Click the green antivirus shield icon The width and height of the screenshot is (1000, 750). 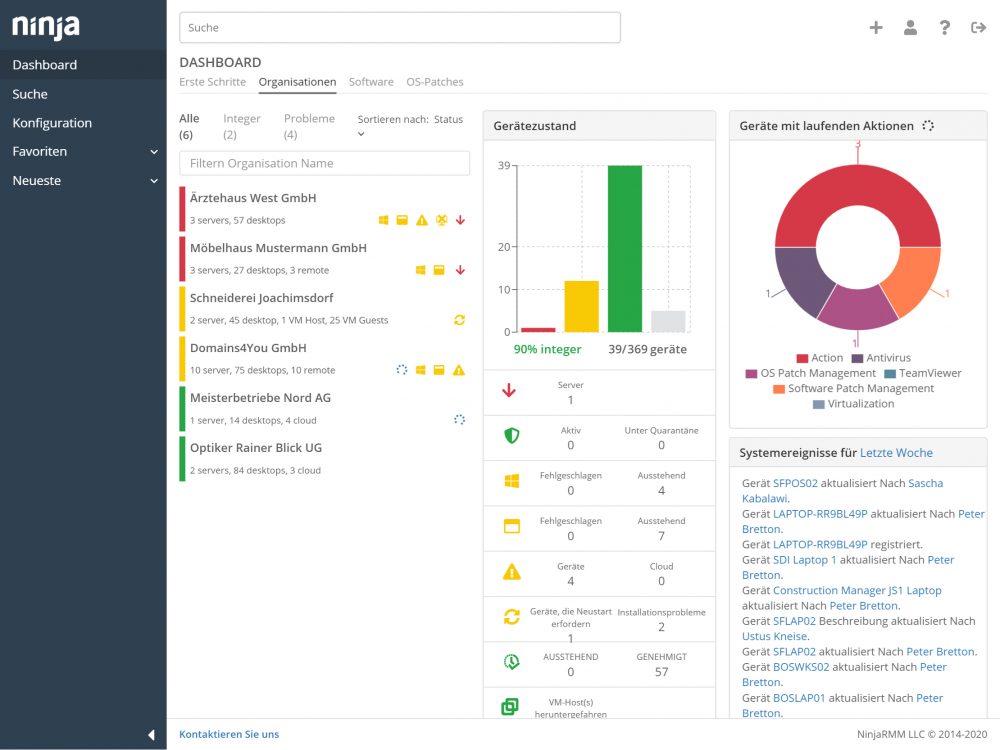(x=511, y=436)
